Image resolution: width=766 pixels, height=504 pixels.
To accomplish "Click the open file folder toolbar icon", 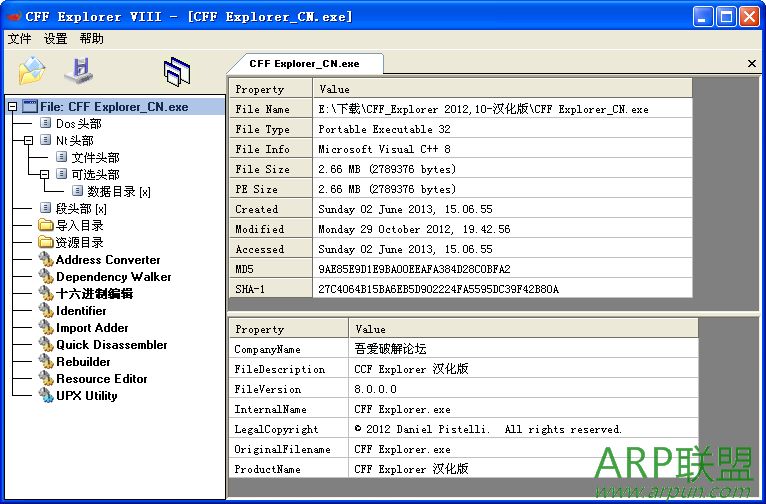I will [x=32, y=71].
